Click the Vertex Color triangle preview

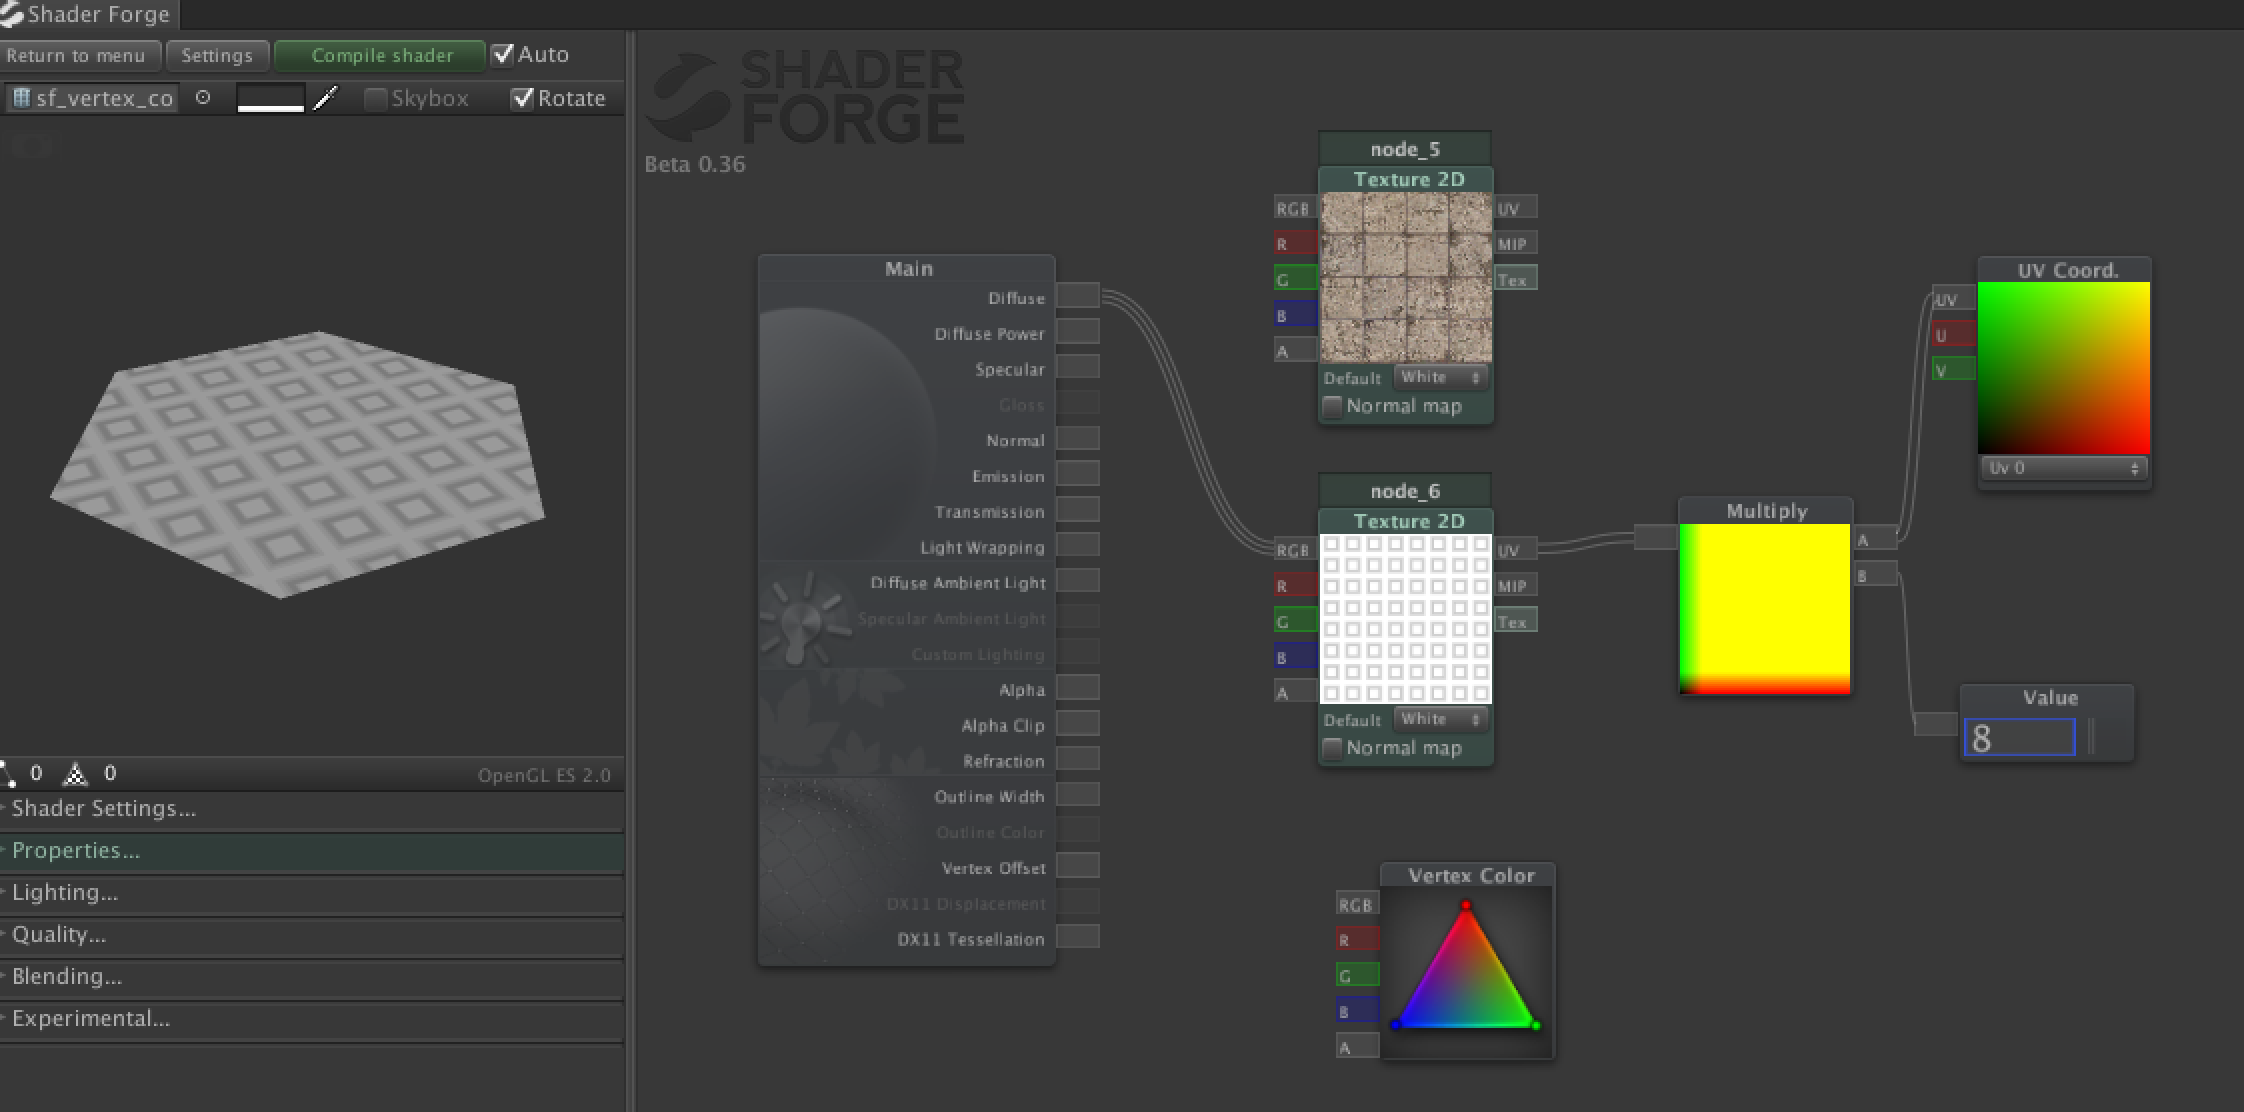pyautogui.click(x=1467, y=973)
